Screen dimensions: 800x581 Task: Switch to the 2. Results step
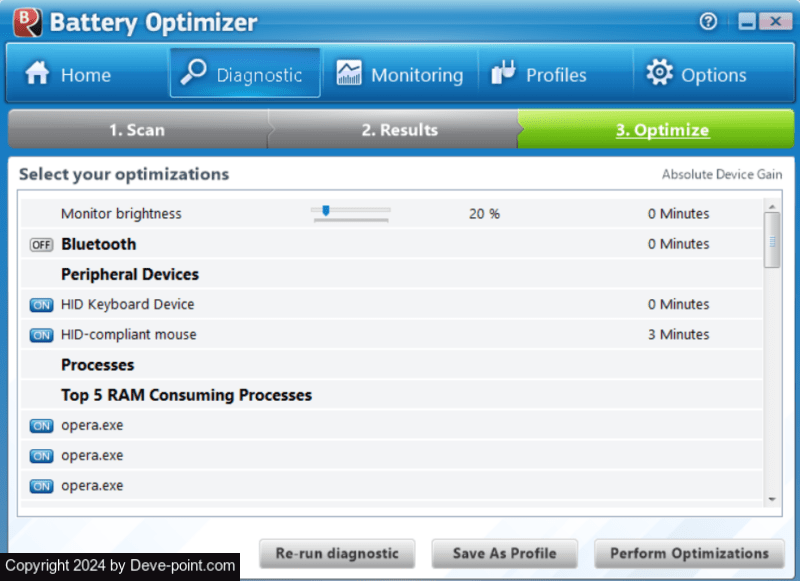click(x=399, y=130)
